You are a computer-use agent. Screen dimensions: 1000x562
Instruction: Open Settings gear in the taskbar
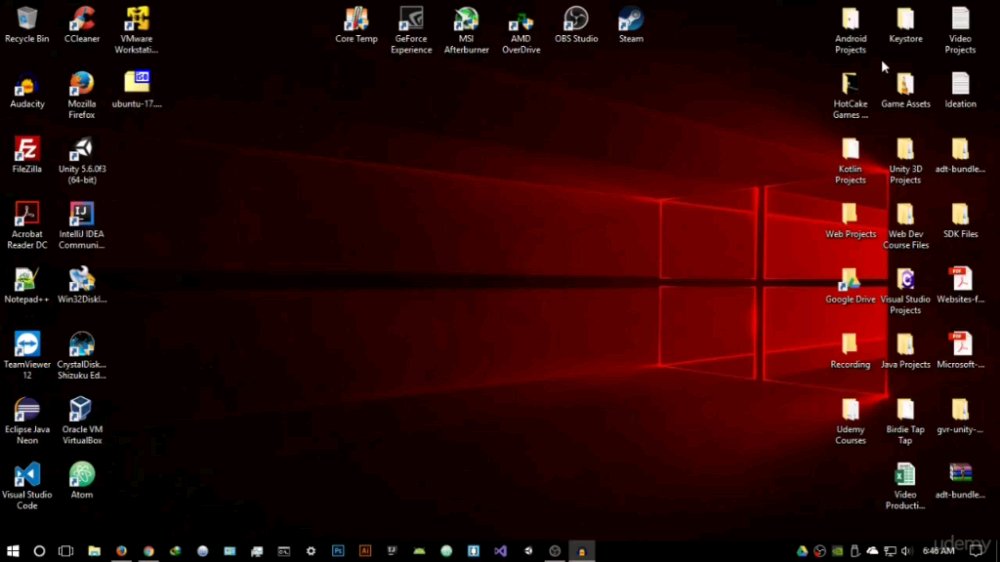[311, 551]
